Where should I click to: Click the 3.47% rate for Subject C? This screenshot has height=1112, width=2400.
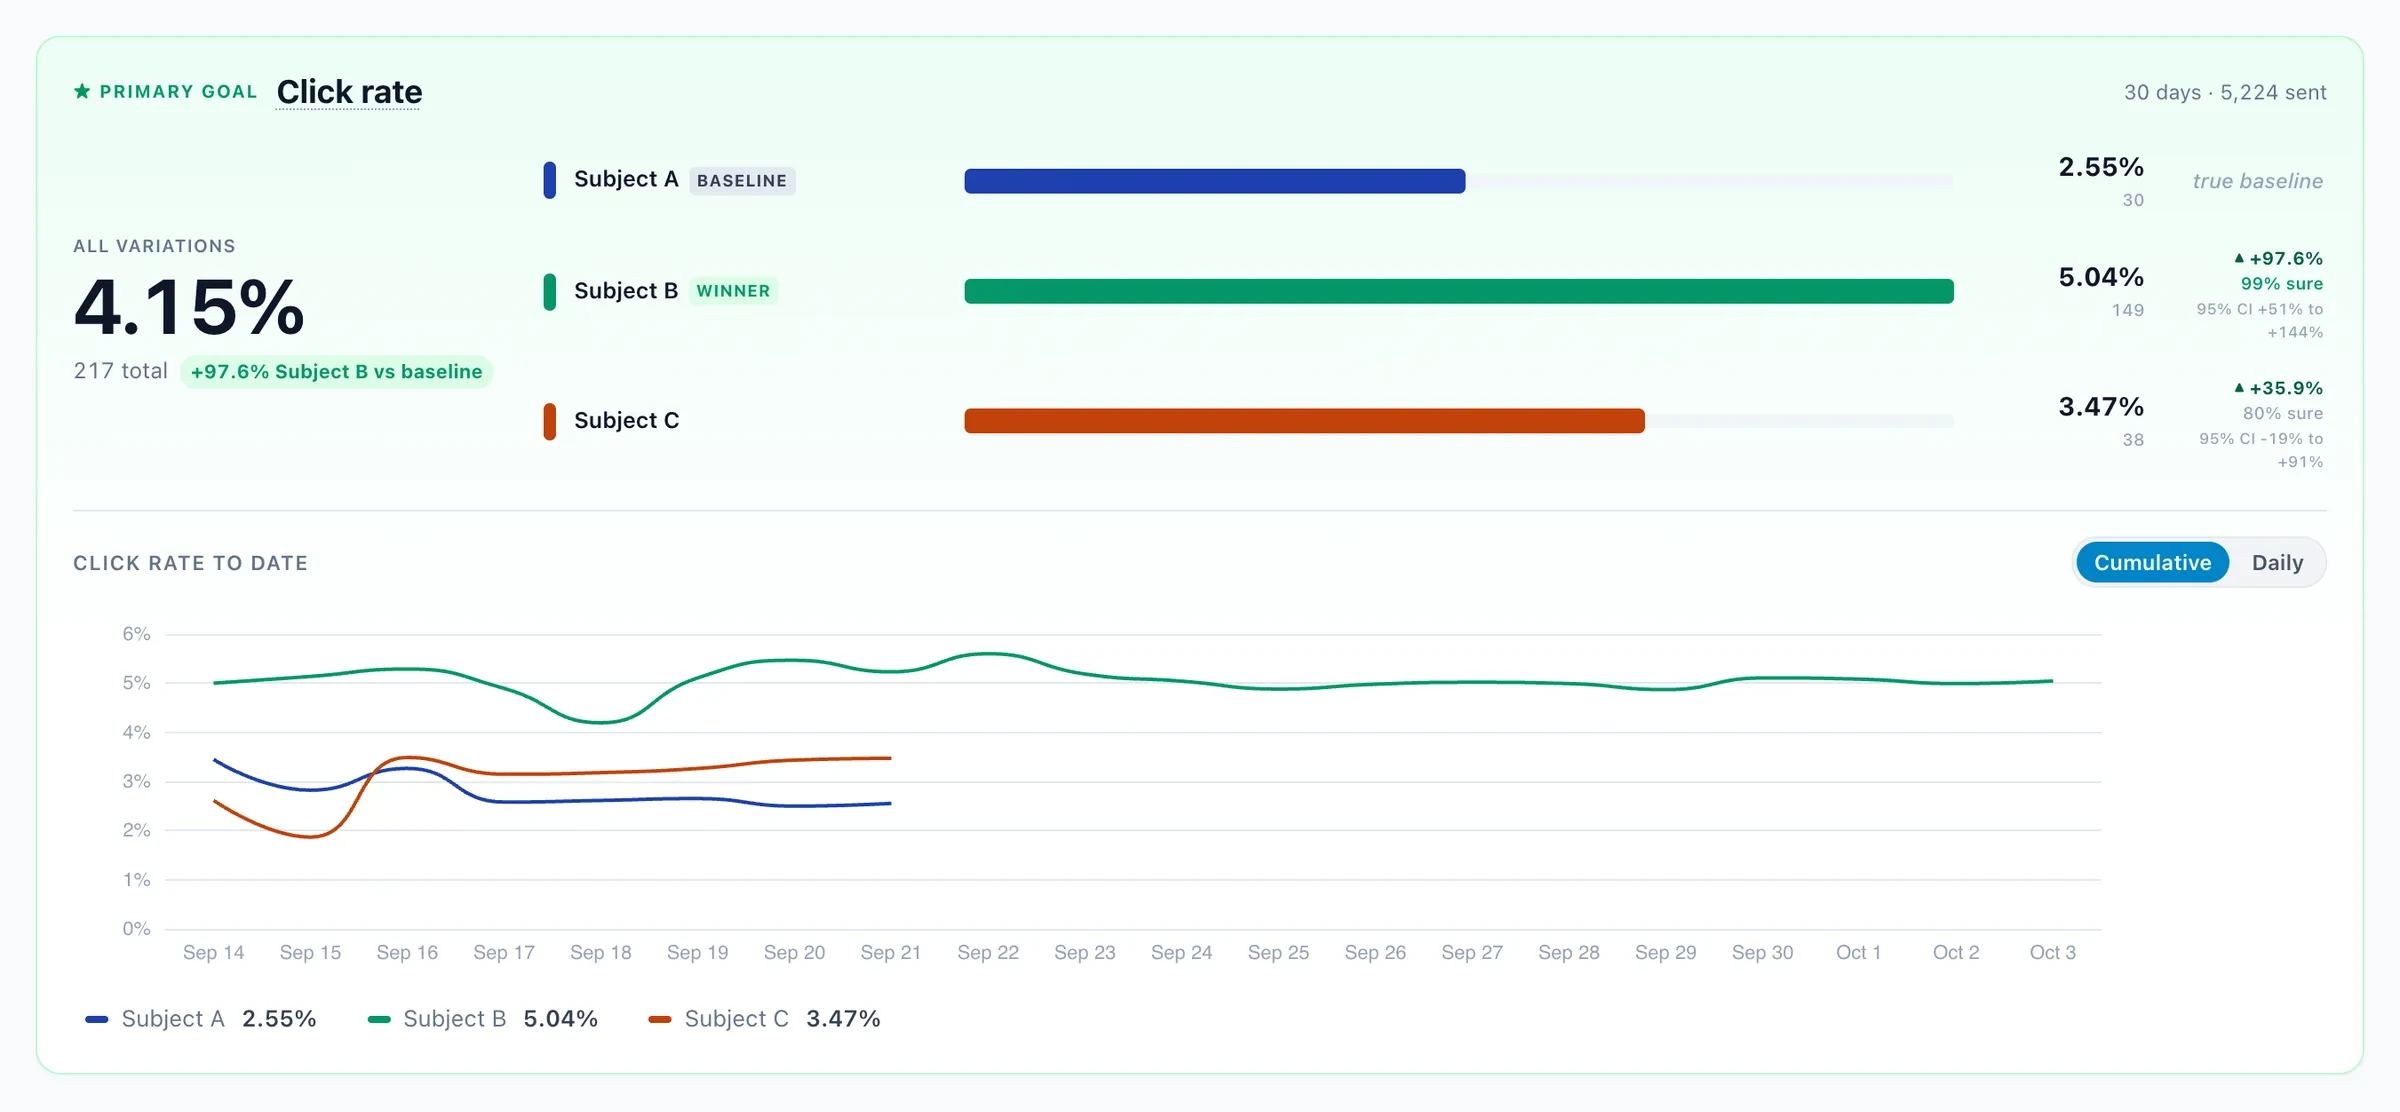2101,407
